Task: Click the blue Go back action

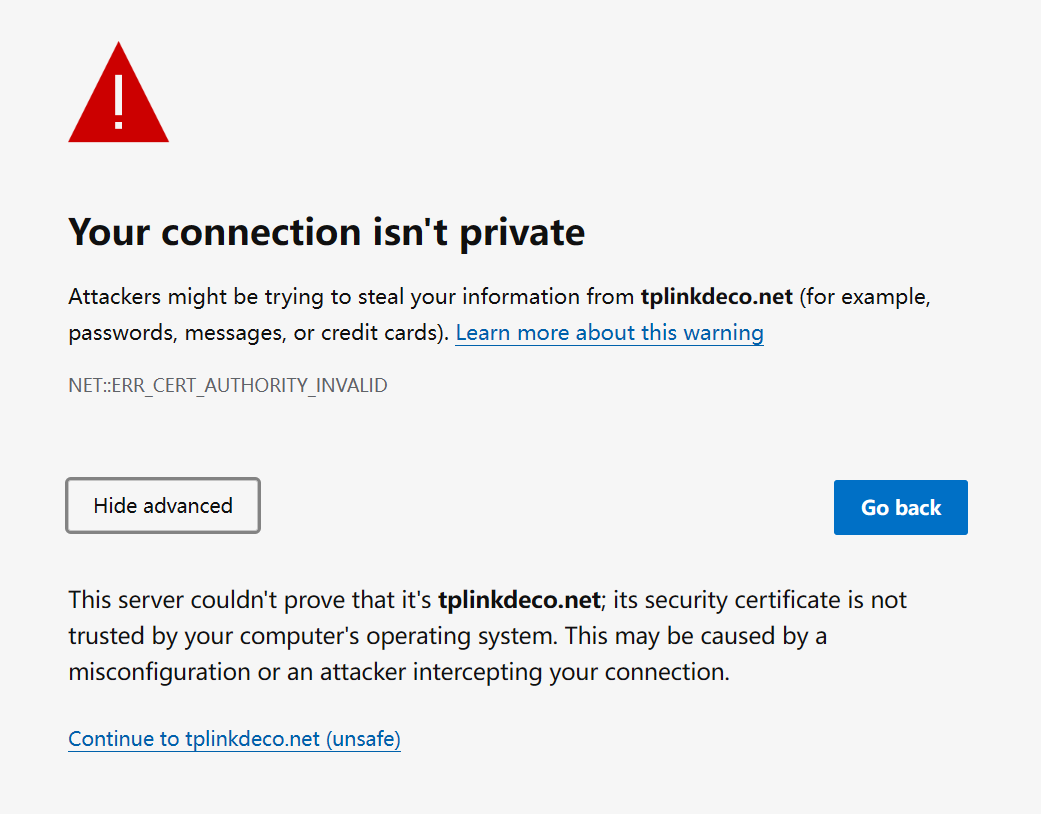Action: (x=899, y=507)
